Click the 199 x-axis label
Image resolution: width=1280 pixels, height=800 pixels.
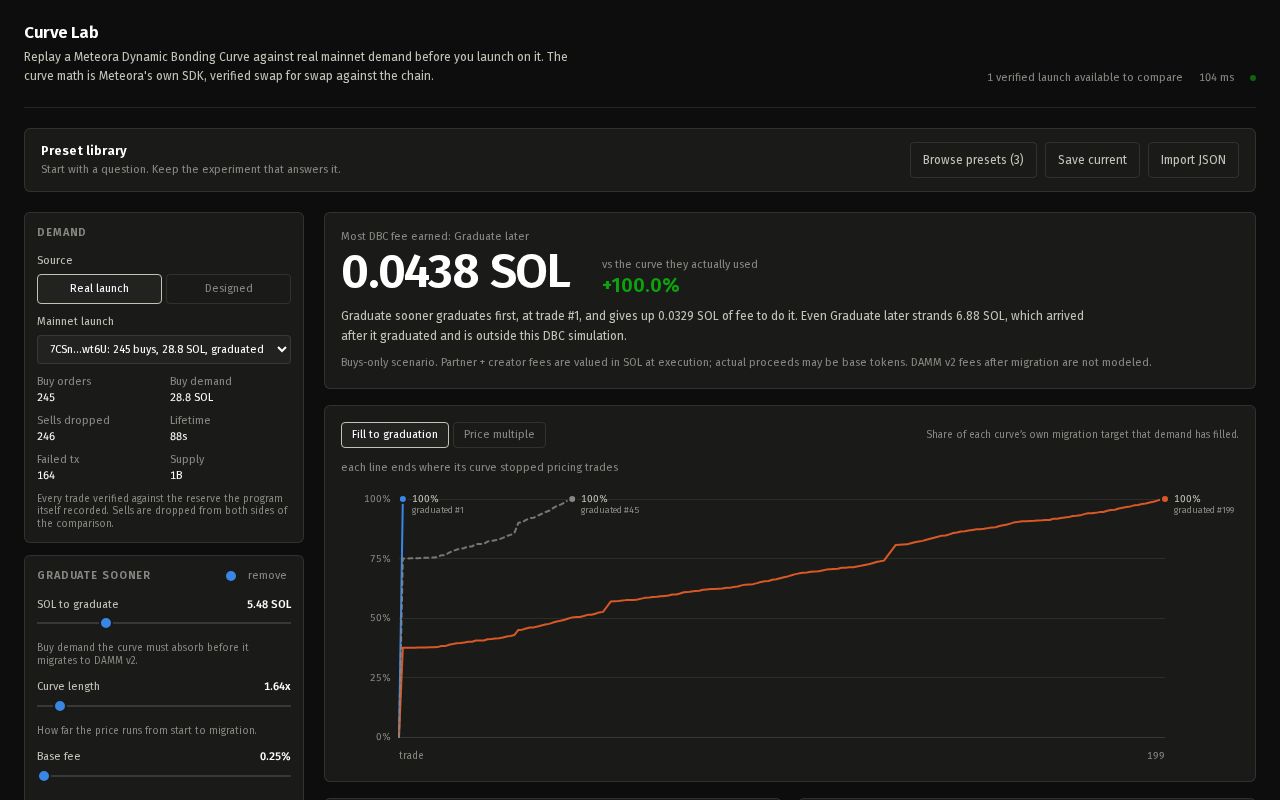1156,756
